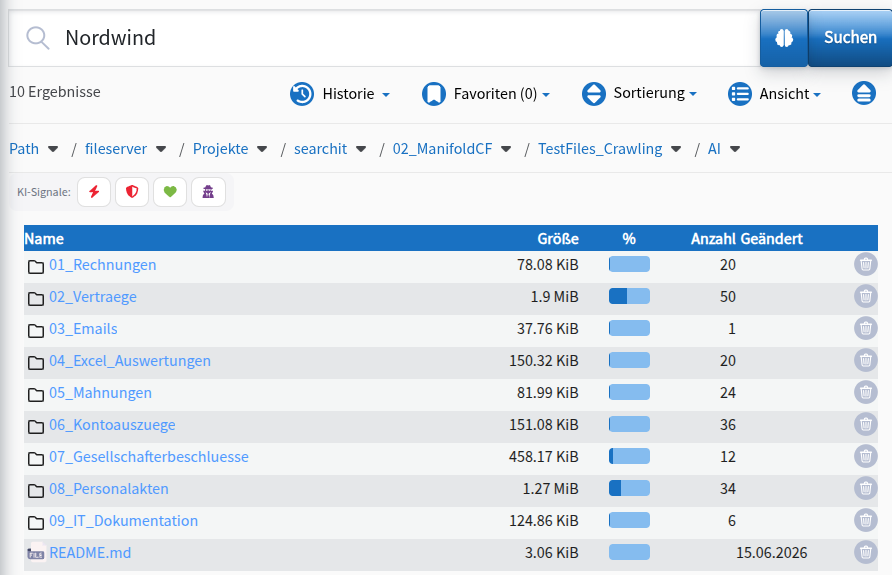Expand the TestFiles_Crawling breadcrumb arrow

[676, 149]
